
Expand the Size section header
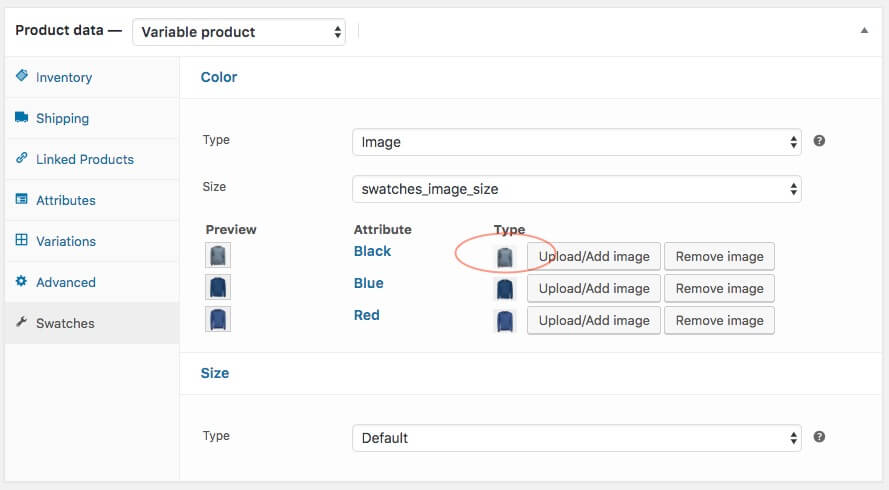click(215, 373)
